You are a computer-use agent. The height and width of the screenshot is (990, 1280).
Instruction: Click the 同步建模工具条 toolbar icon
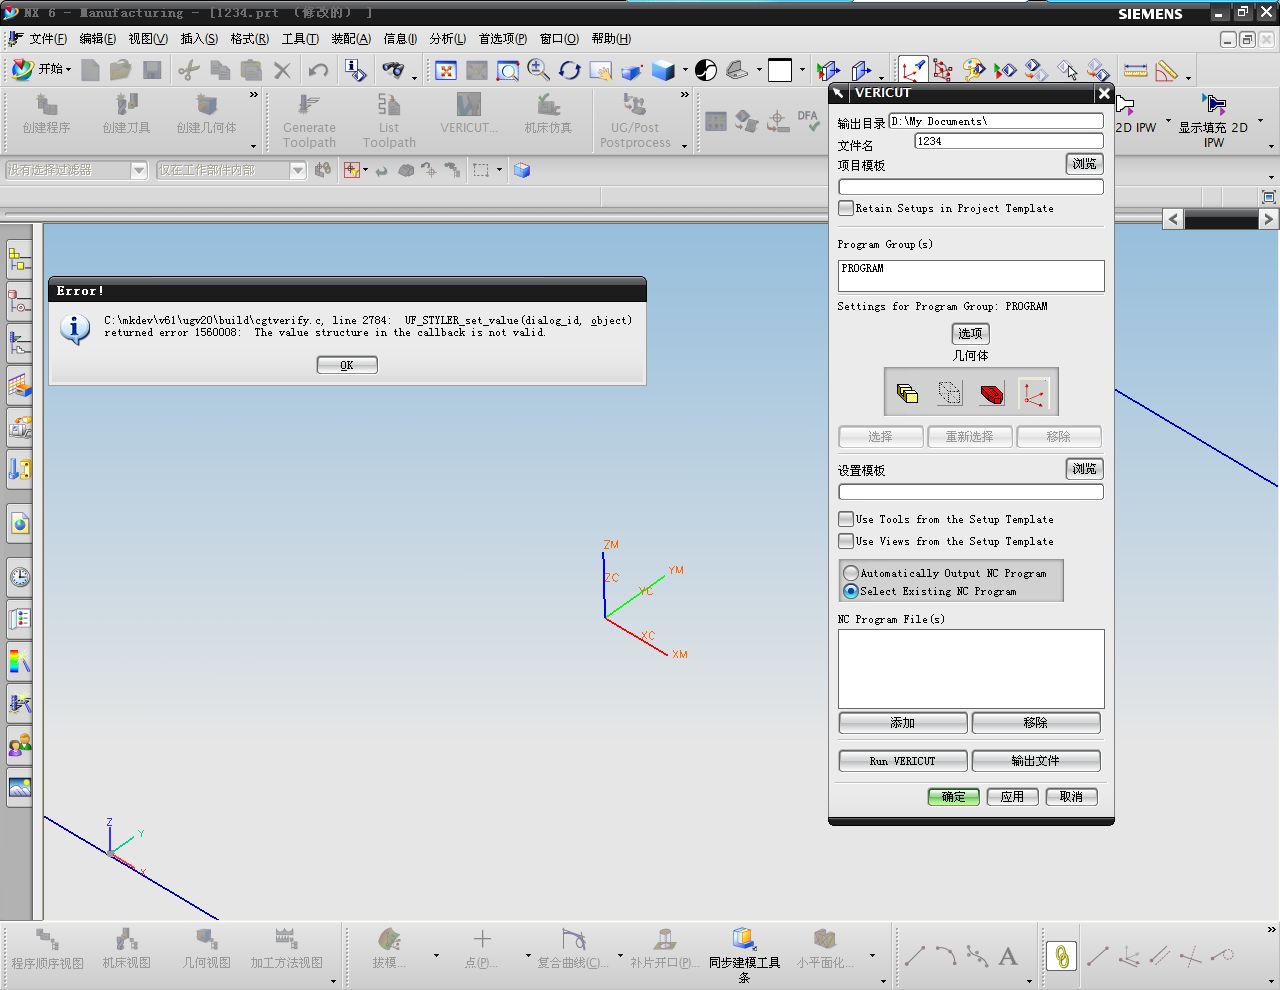coord(744,954)
